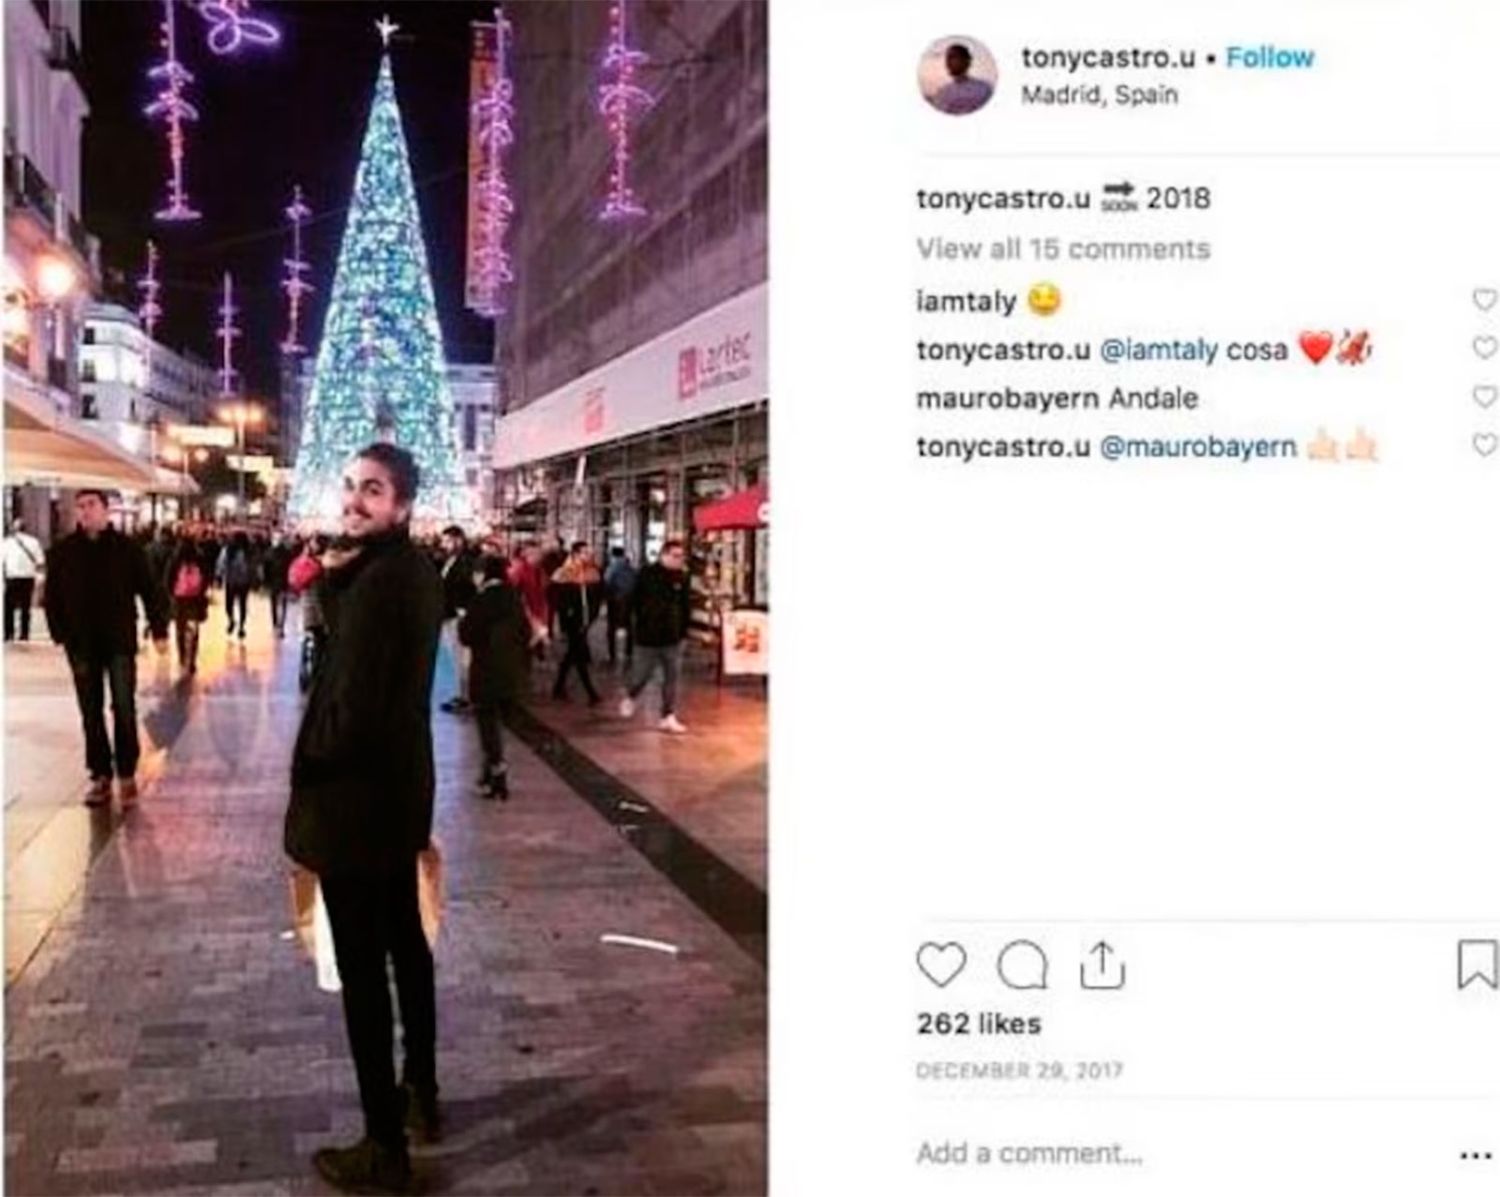Viewport: 1500px width, 1197px height.
Task: Open the three-dot more options menu
Action: (x=1476, y=1155)
